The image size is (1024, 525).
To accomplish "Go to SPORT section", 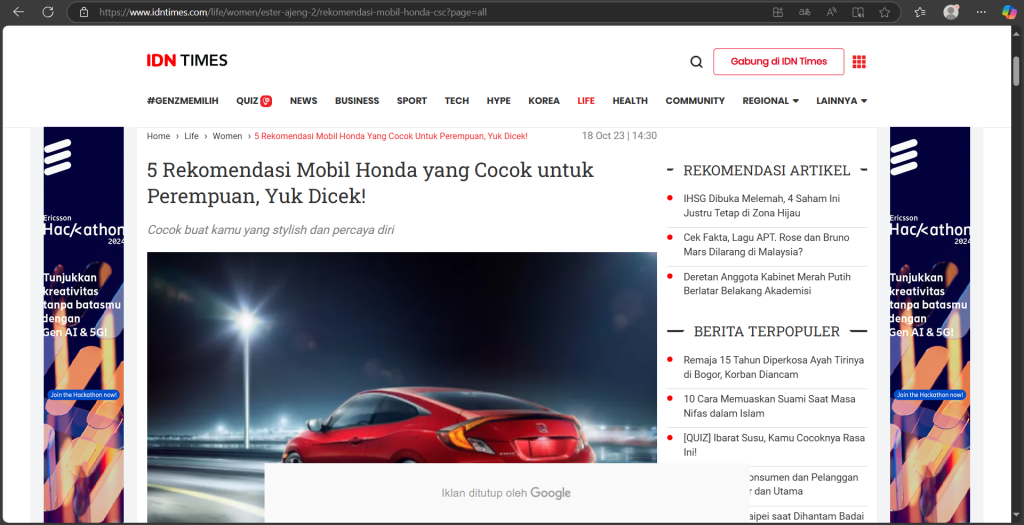I will click(x=412, y=101).
